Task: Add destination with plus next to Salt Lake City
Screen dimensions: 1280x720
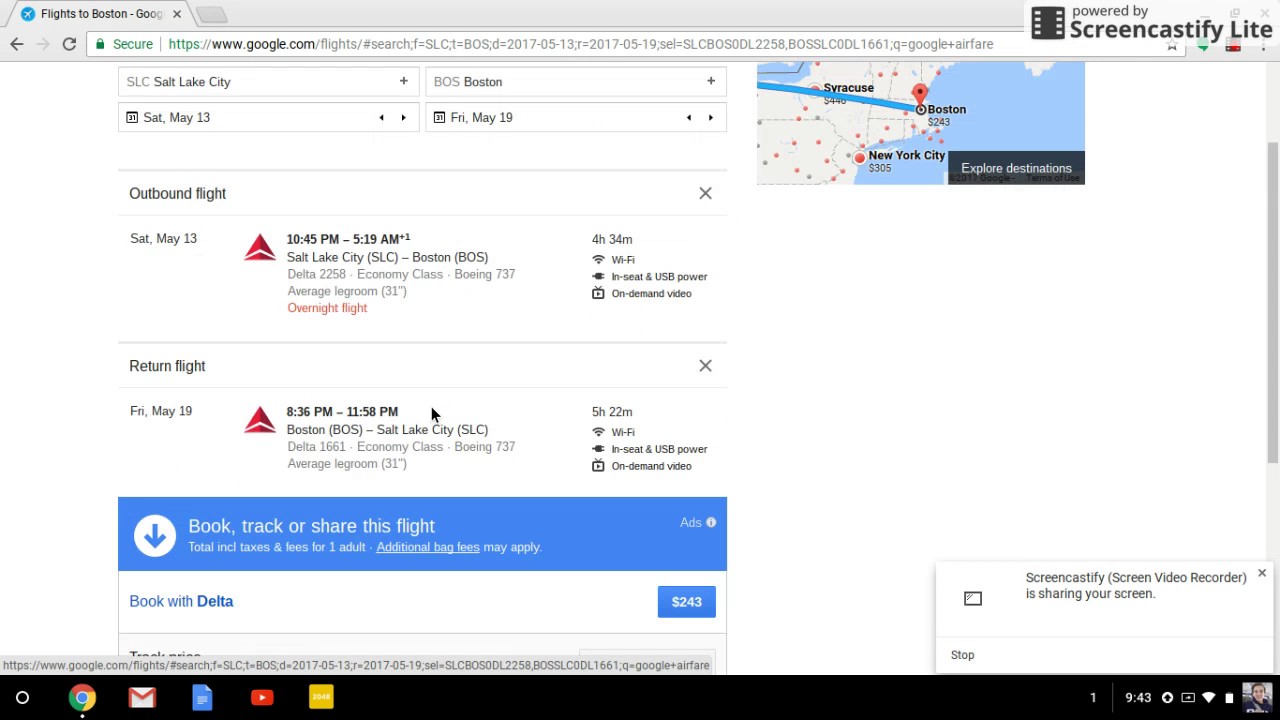Action: click(404, 81)
